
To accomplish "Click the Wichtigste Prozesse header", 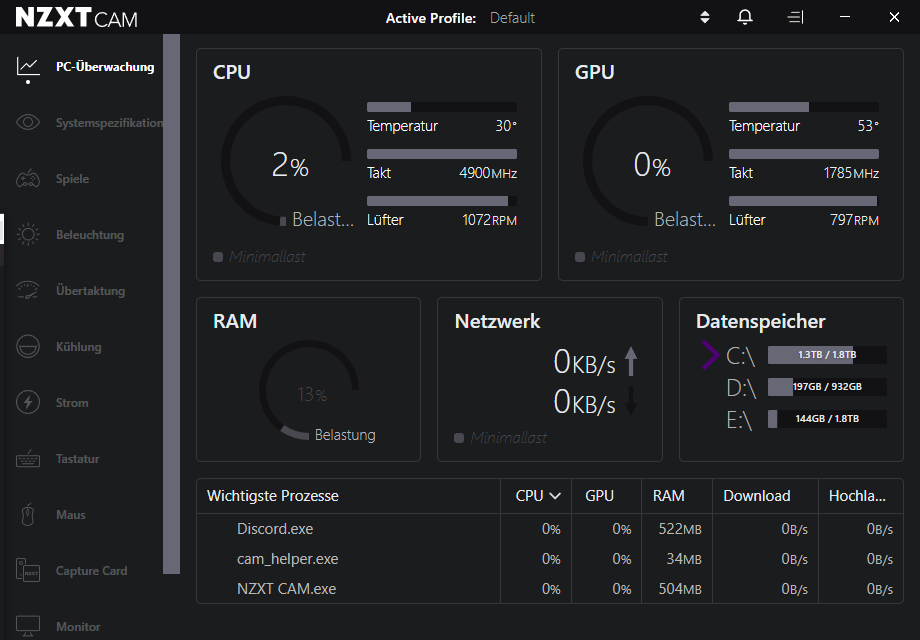I will (x=273, y=496).
